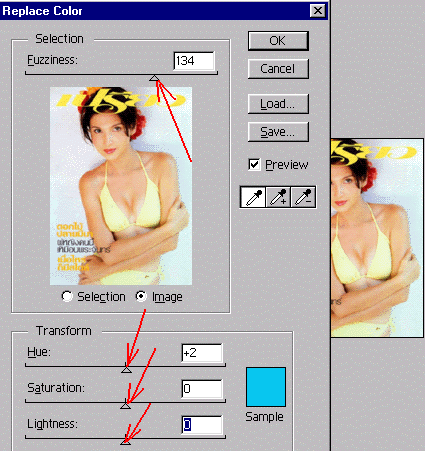Image resolution: width=425 pixels, height=451 pixels.
Task: Click the Saturation value field
Action: 202,389
